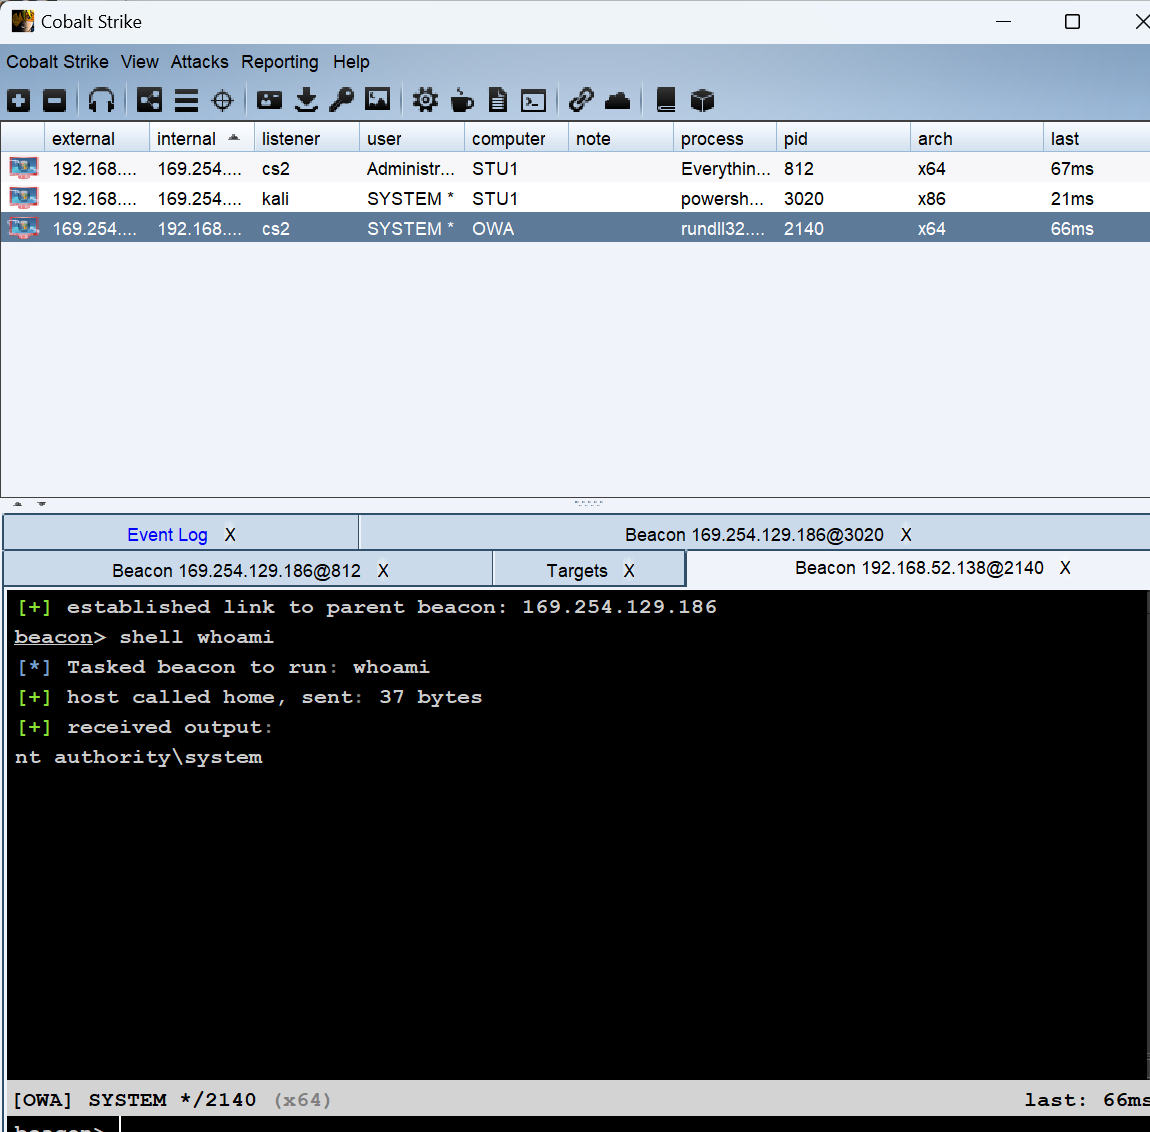Image resolution: width=1150 pixels, height=1132 pixels.
Task: Sort by the pid column header
Action: (796, 139)
